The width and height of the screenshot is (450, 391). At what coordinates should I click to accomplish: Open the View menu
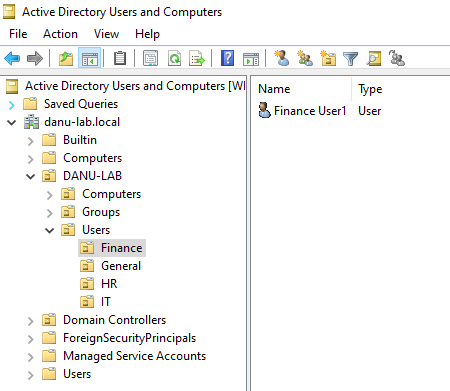(106, 34)
